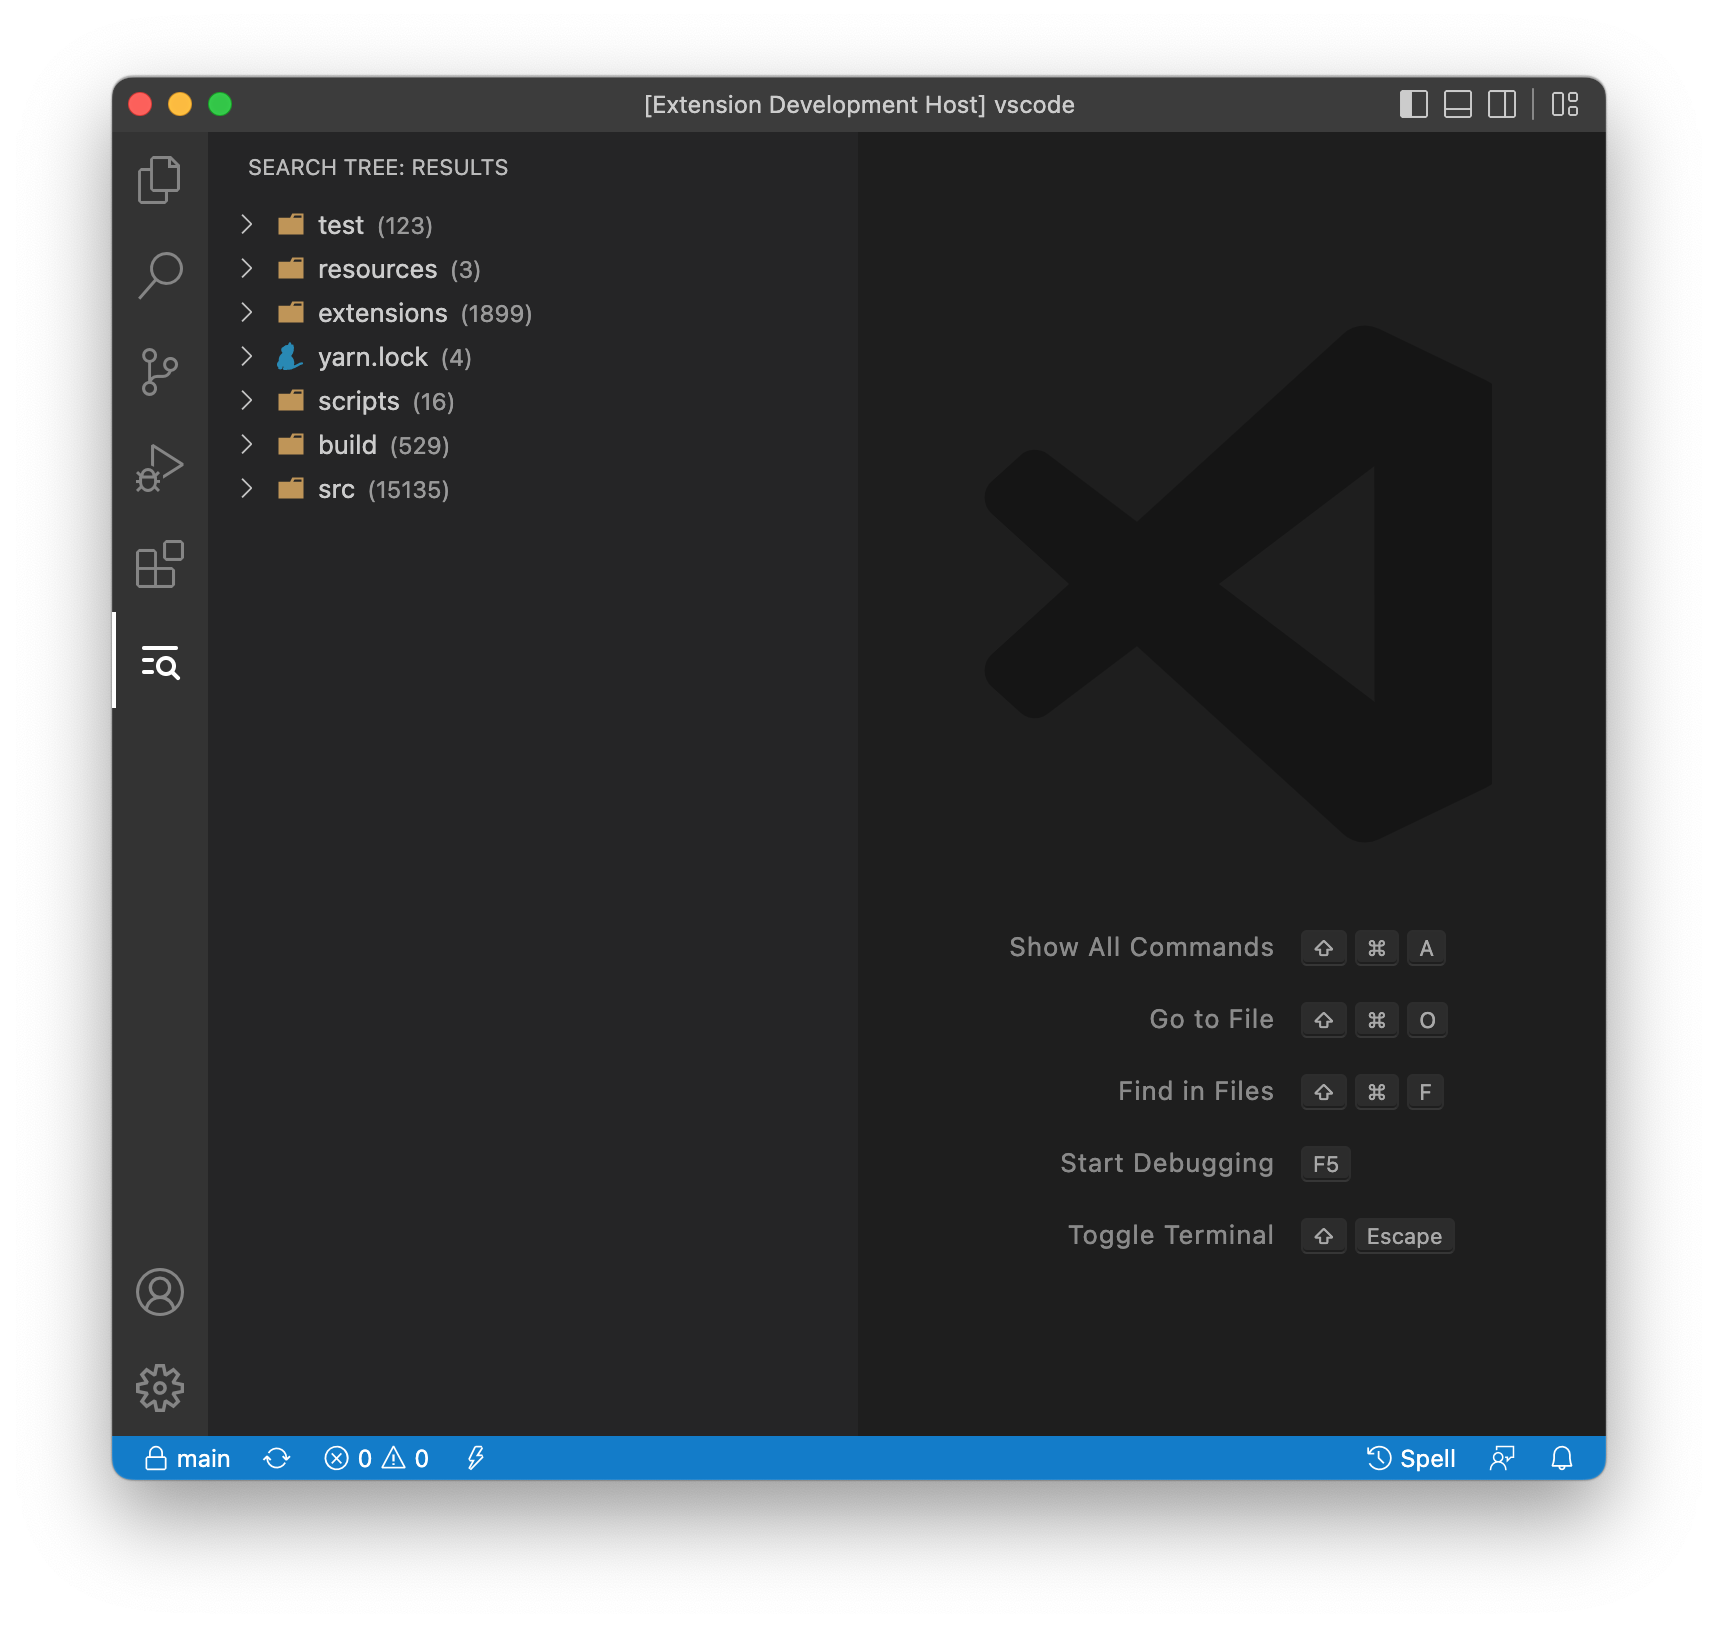The height and width of the screenshot is (1628, 1718).
Task: Select the 'extensions' tree row label
Action: [x=383, y=313]
